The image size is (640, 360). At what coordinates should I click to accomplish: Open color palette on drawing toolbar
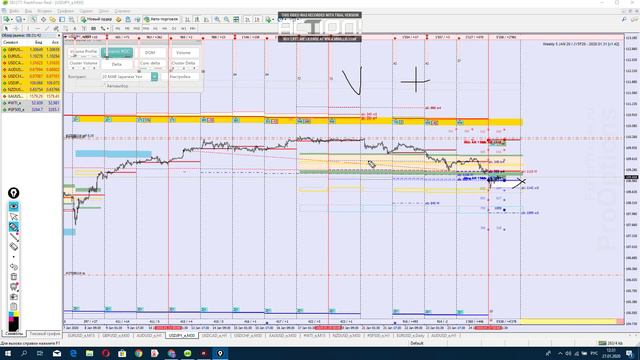[13, 320]
